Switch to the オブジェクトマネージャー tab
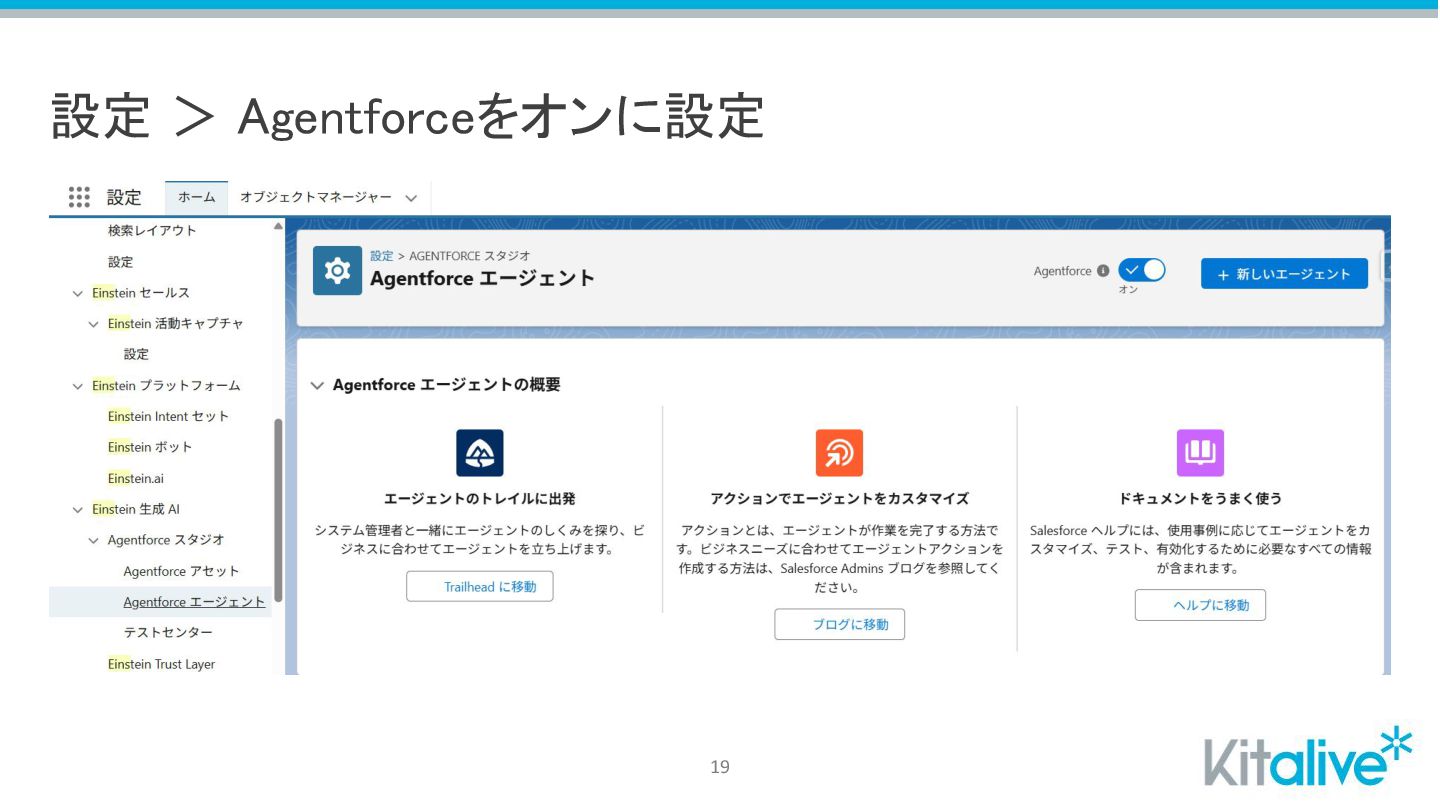The width and height of the screenshot is (1440, 810). [x=315, y=197]
